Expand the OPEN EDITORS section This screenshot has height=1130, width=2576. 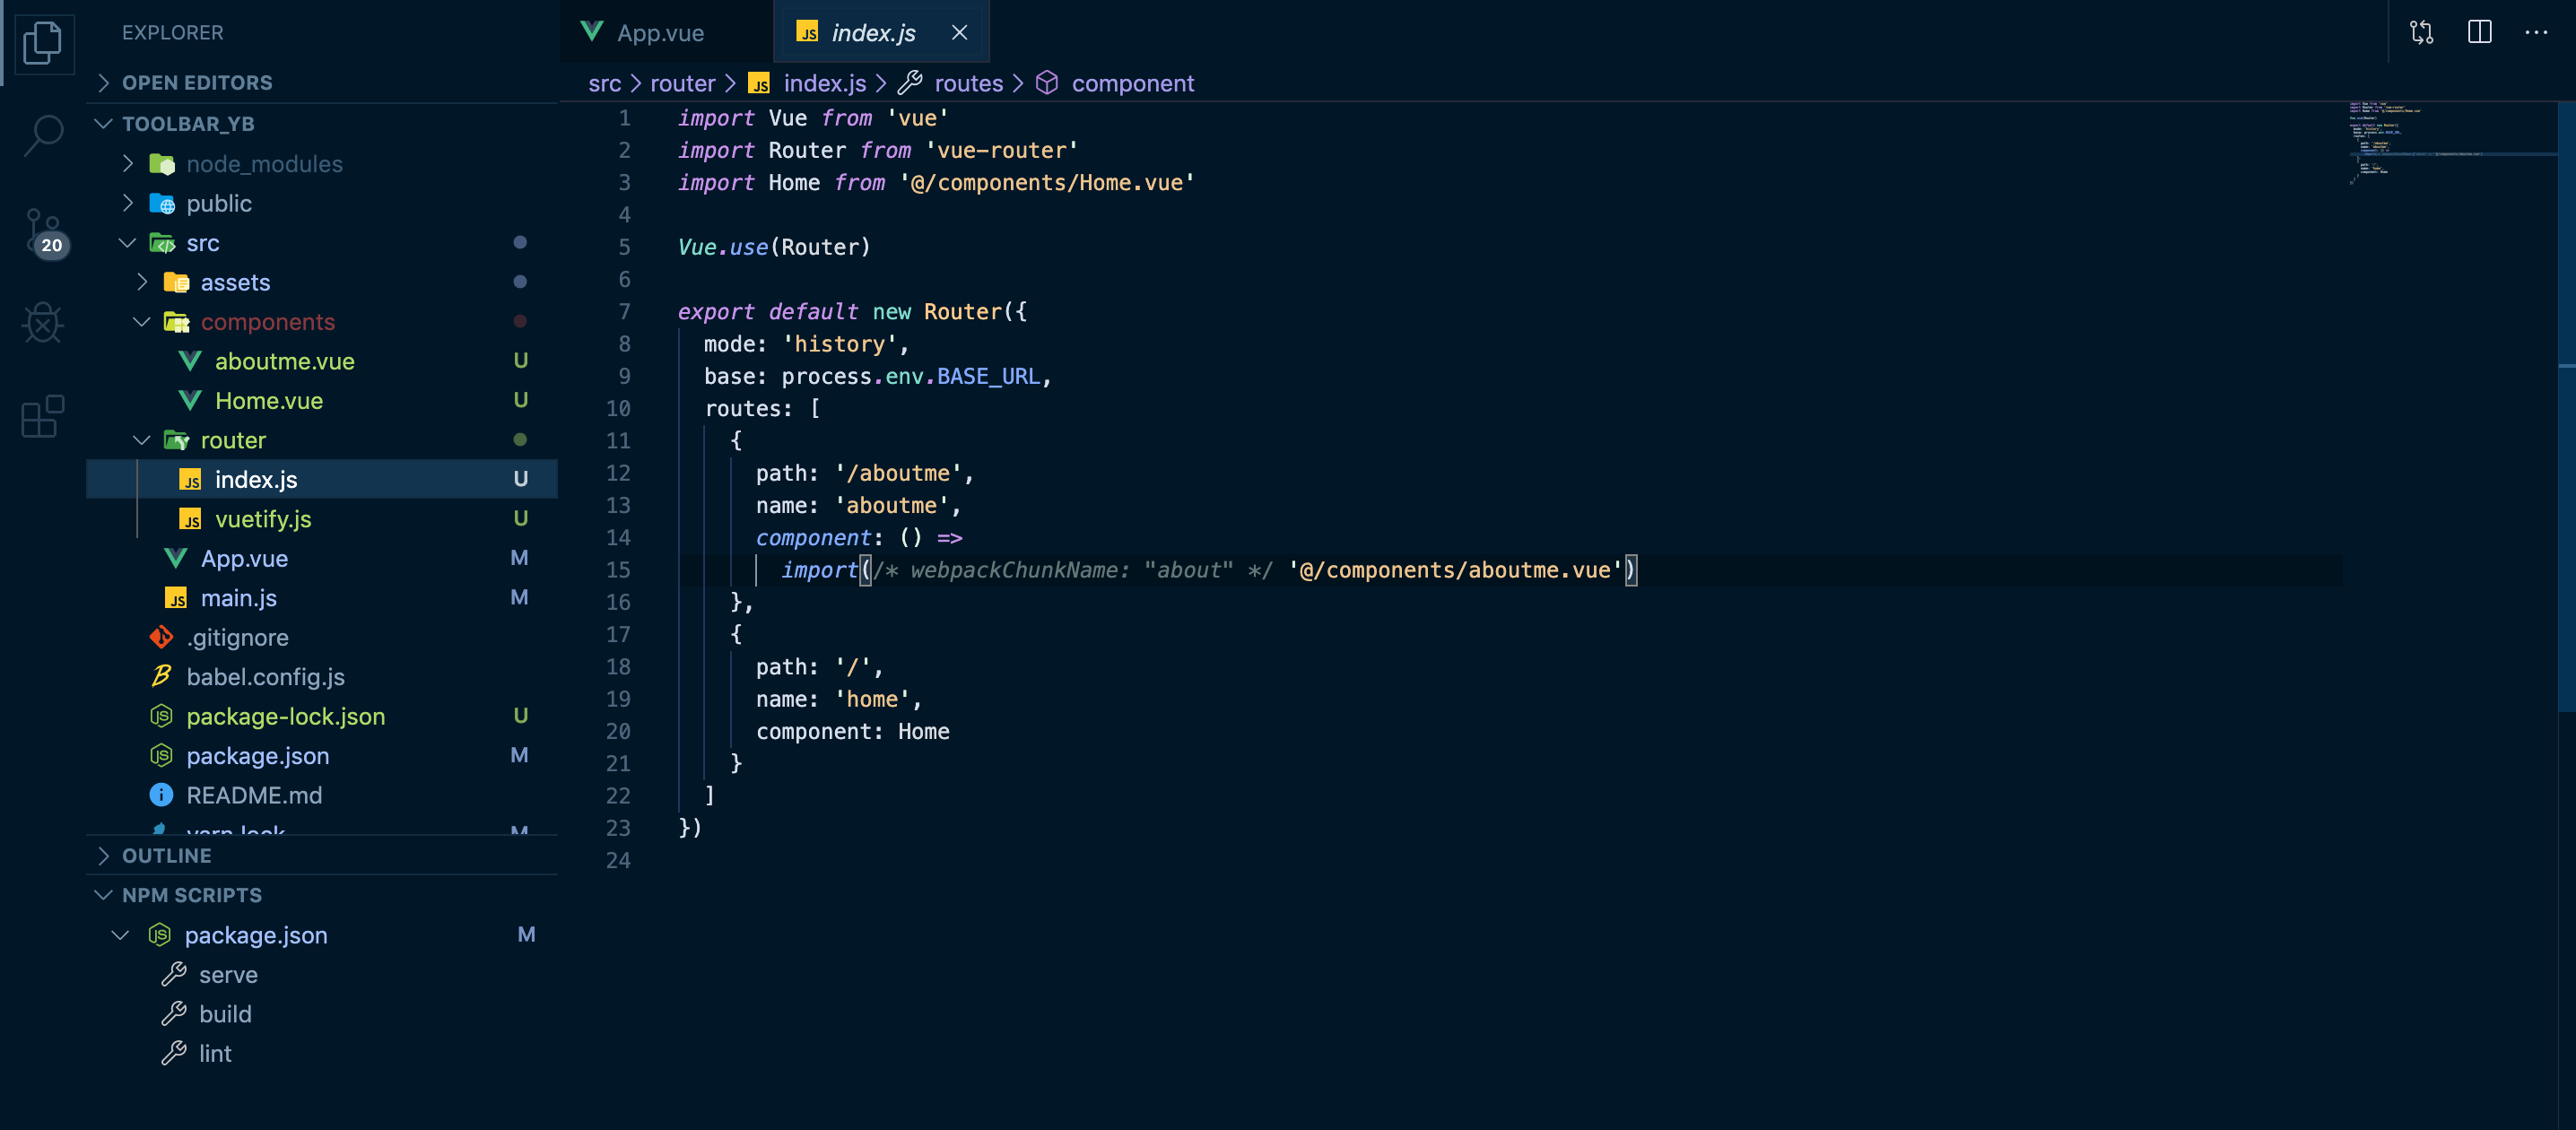(196, 82)
